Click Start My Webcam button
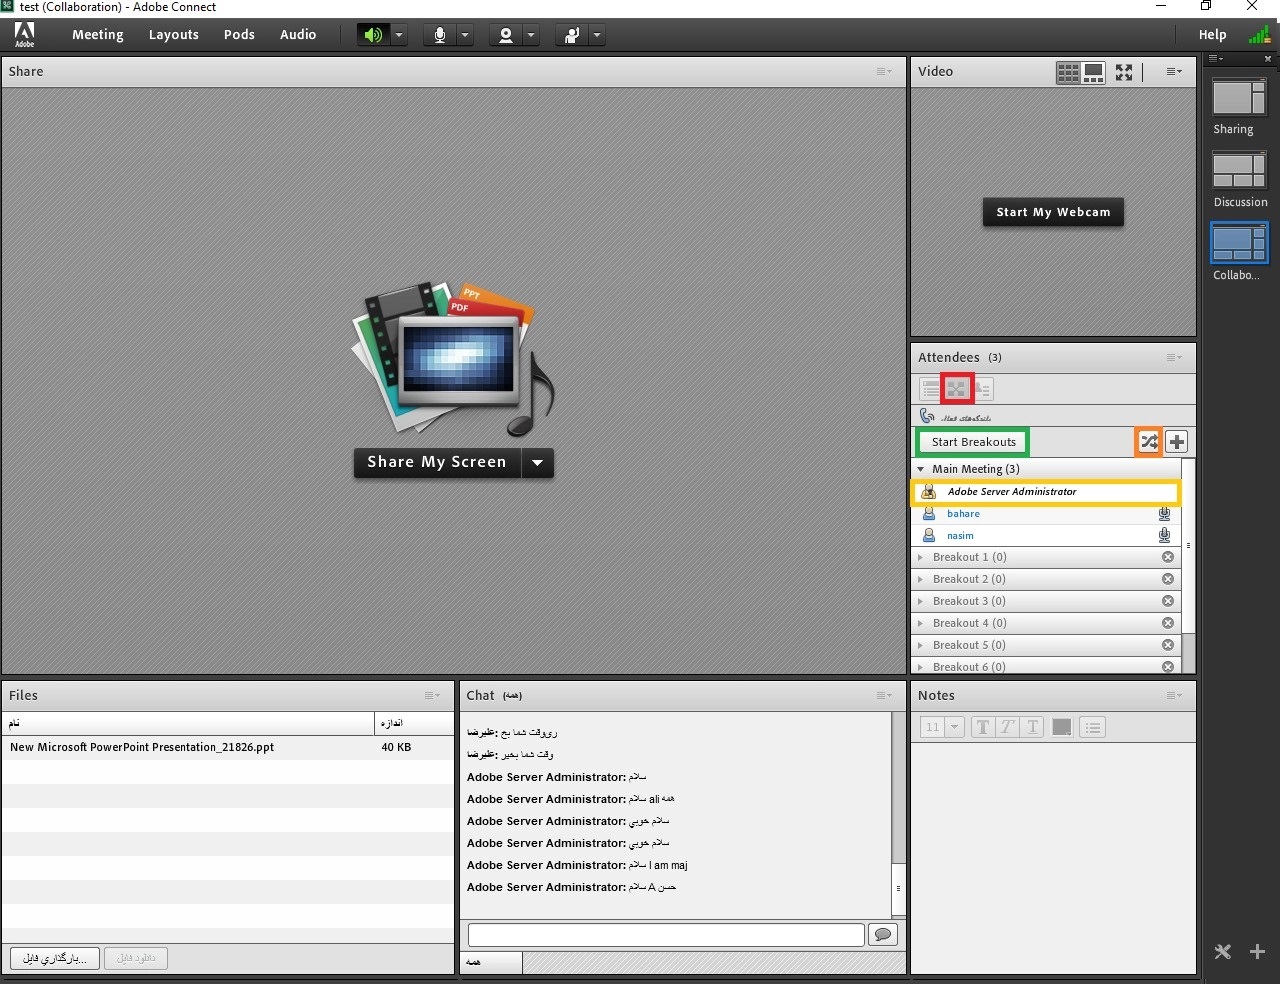This screenshot has width=1280, height=984. click(x=1053, y=212)
